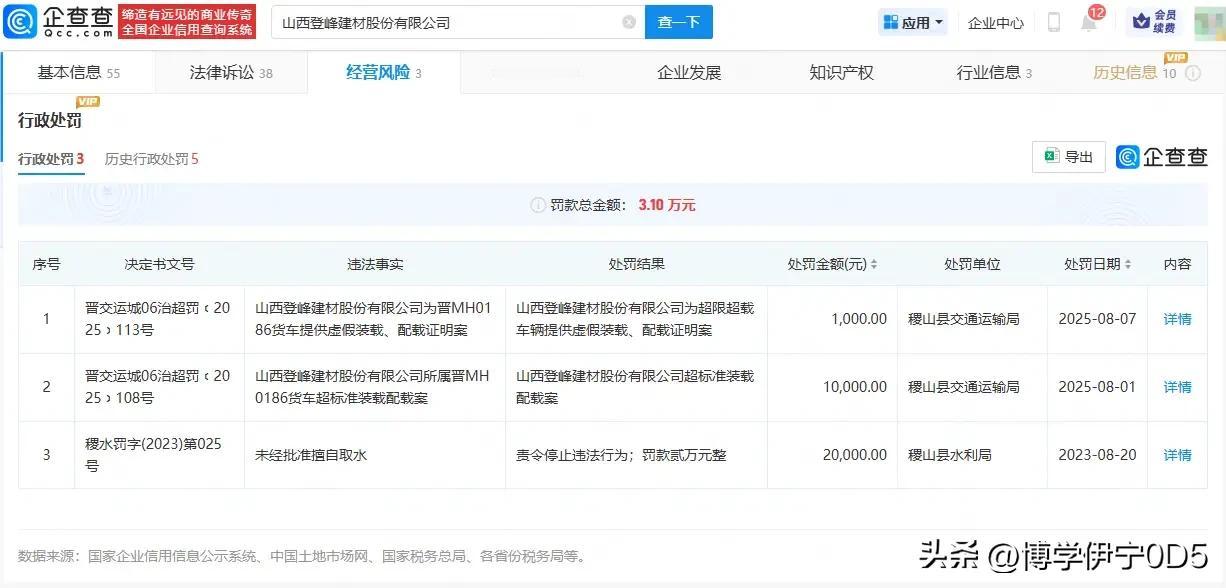The height and width of the screenshot is (588, 1226).
Task: Click the 20,000.00 penalty amount
Action: (x=855, y=455)
